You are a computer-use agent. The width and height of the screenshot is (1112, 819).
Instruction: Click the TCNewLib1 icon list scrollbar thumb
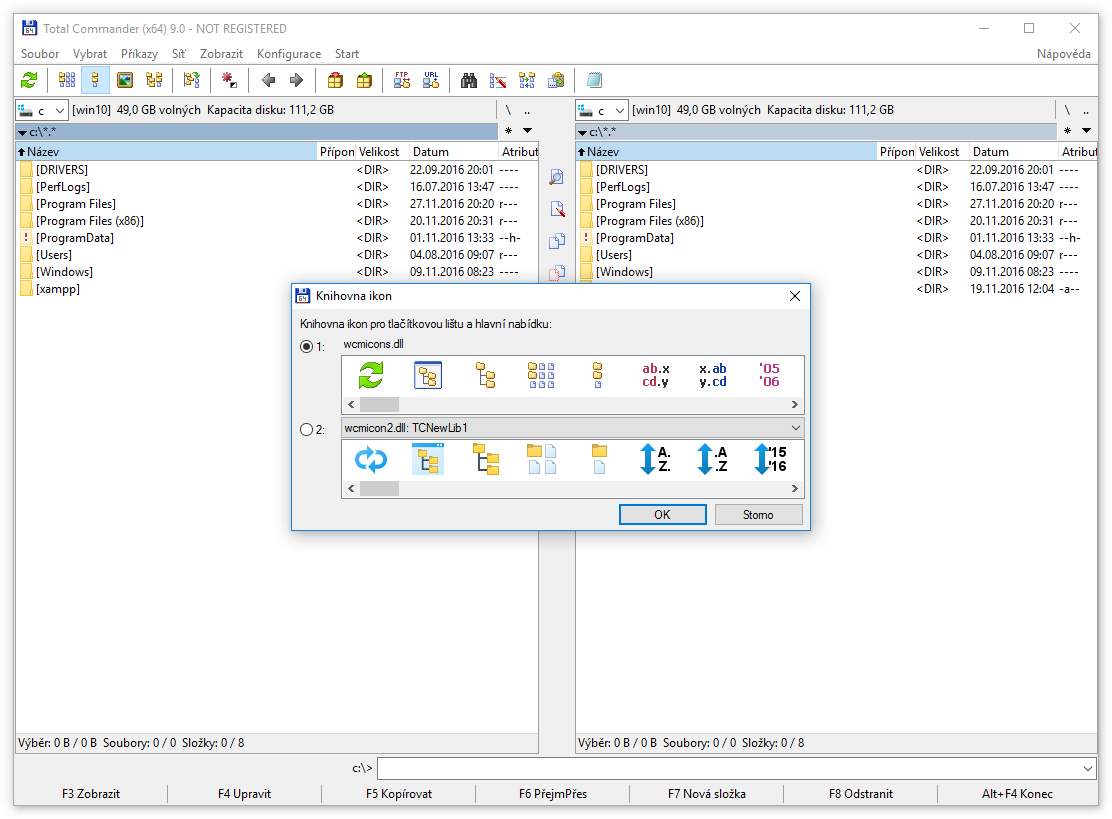pyautogui.click(x=379, y=489)
